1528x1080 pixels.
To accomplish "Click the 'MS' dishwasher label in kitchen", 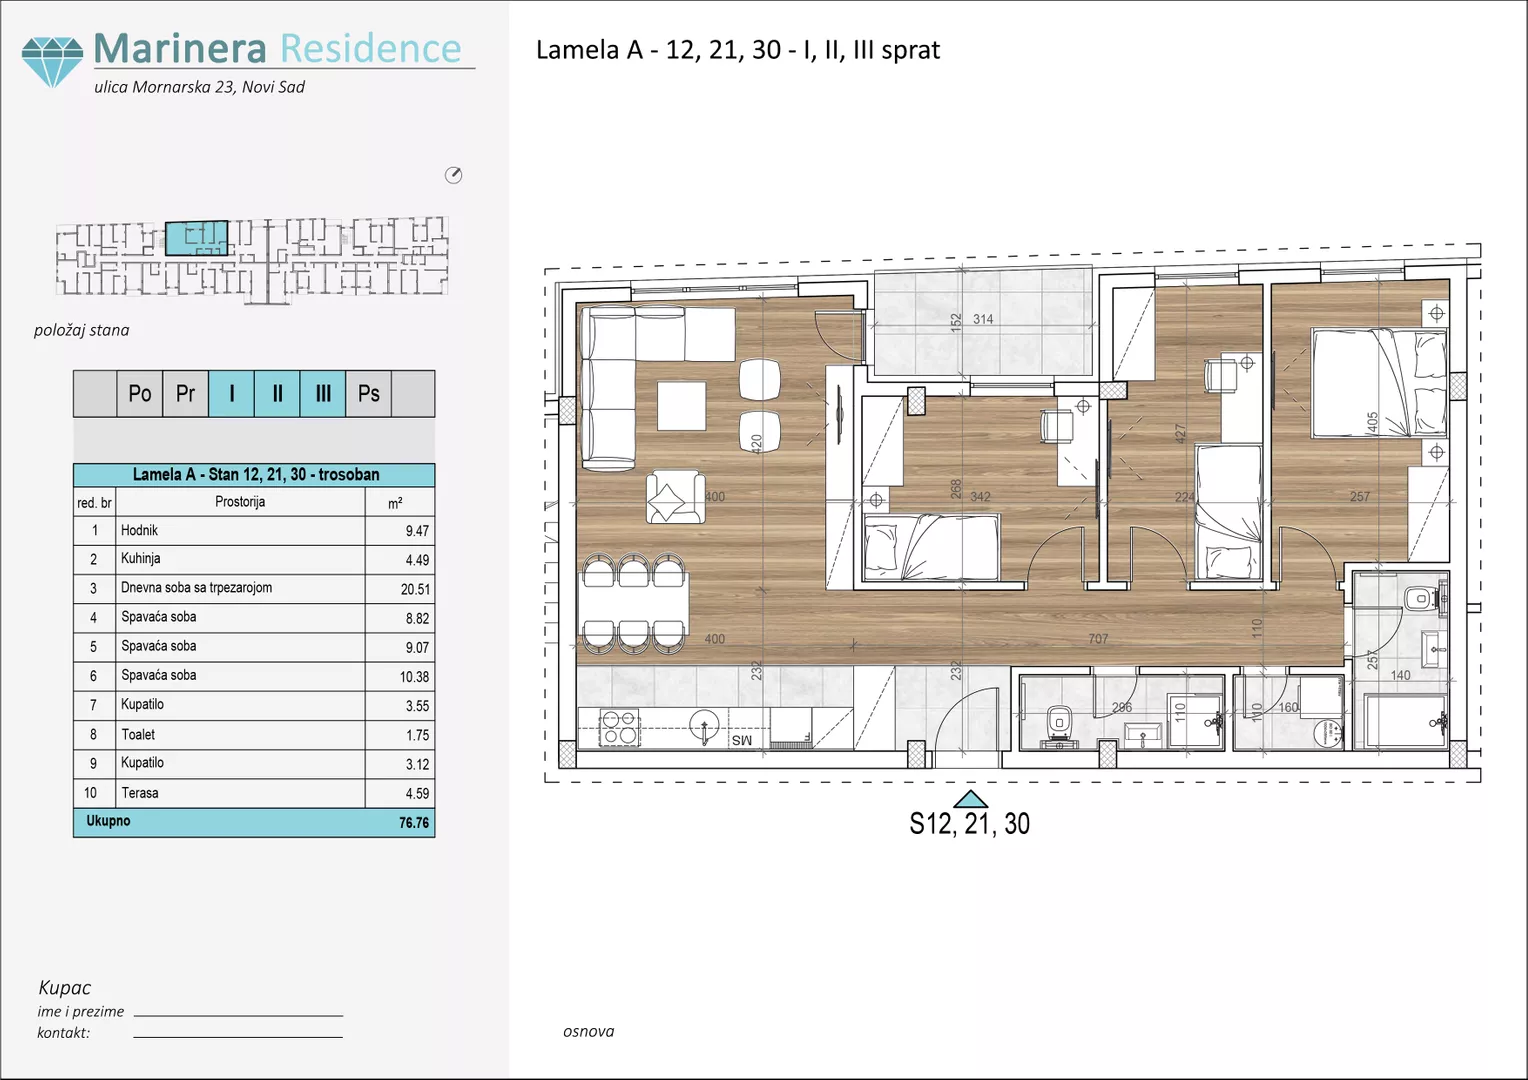I will (x=741, y=741).
